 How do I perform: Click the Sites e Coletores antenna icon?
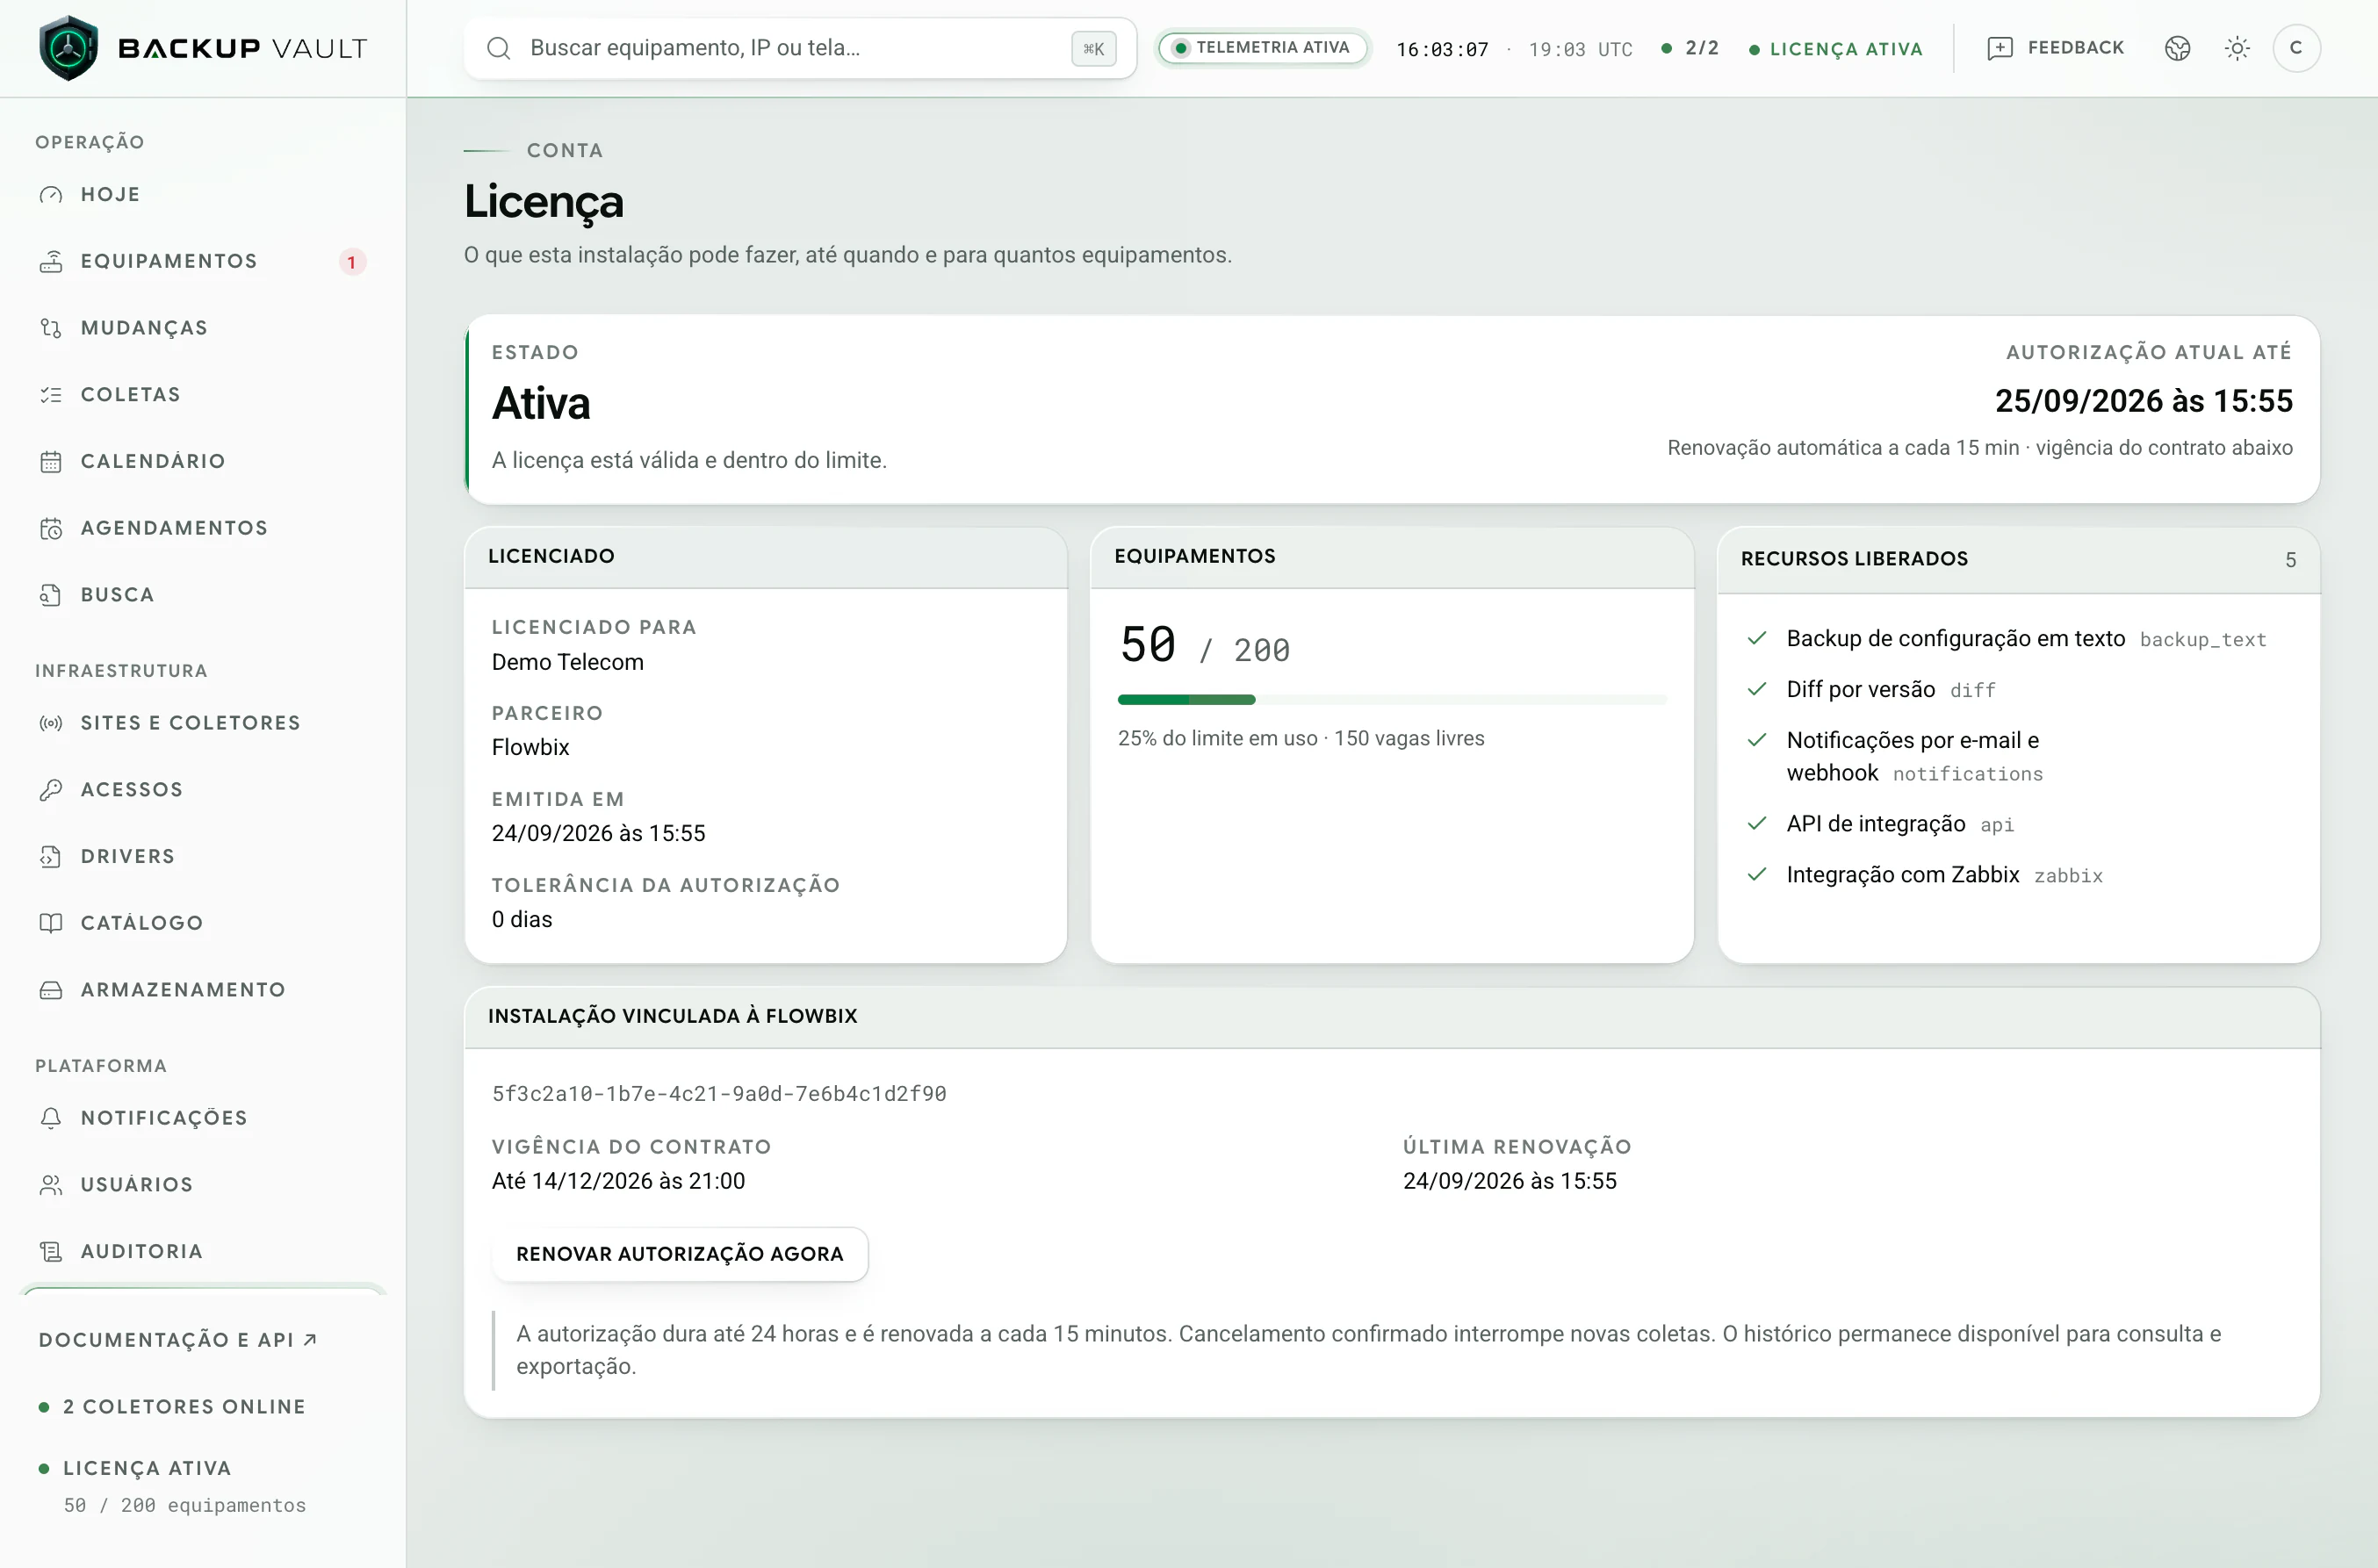pyautogui.click(x=51, y=723)
